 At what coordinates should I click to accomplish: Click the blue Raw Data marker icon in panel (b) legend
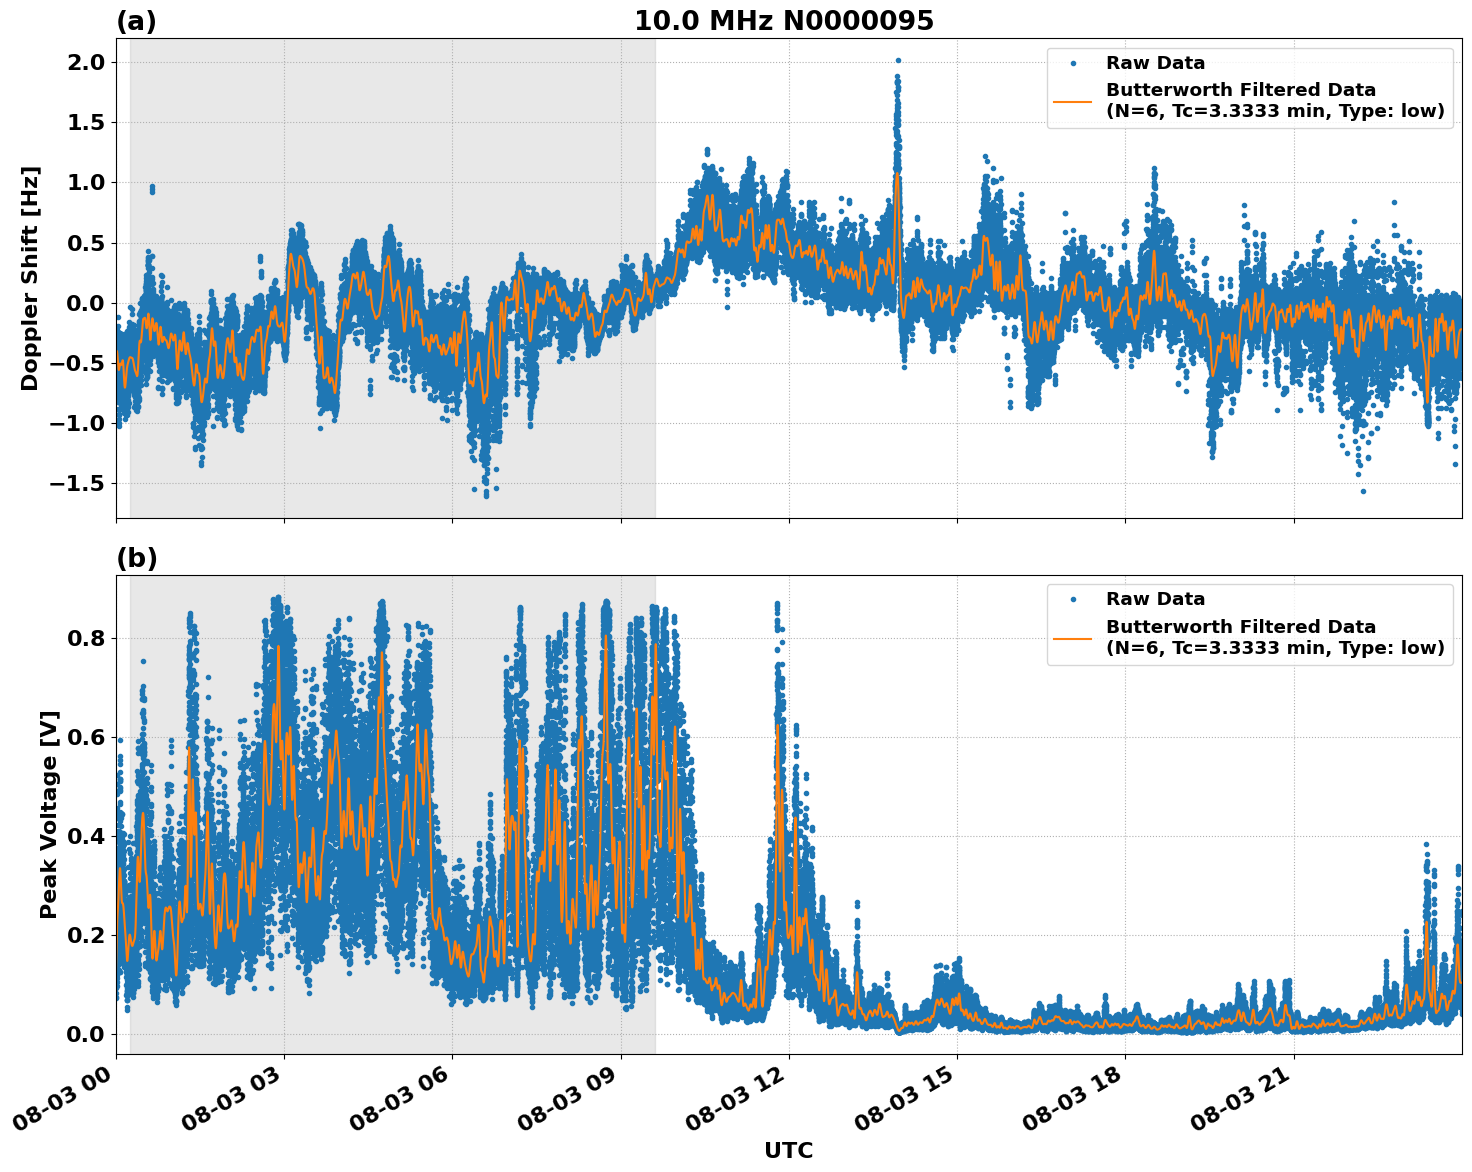(x=1075, y=600)
